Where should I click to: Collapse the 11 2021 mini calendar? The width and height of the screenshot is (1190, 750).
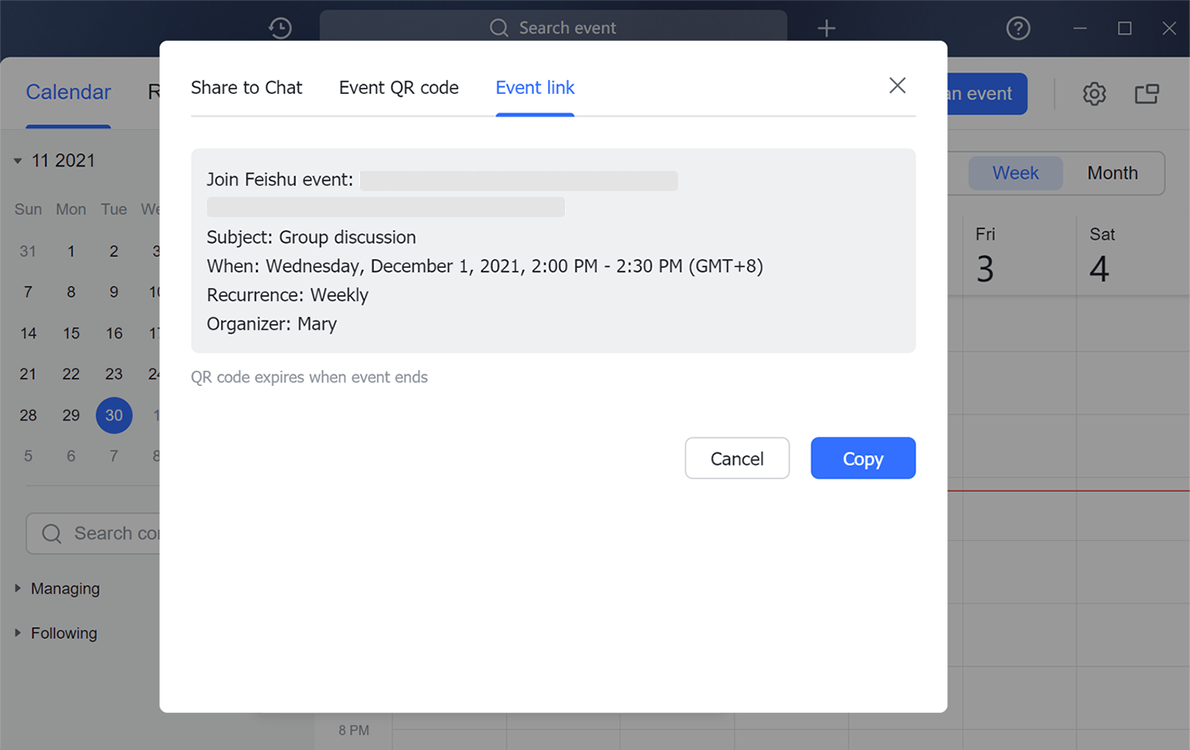pos(16,160)
